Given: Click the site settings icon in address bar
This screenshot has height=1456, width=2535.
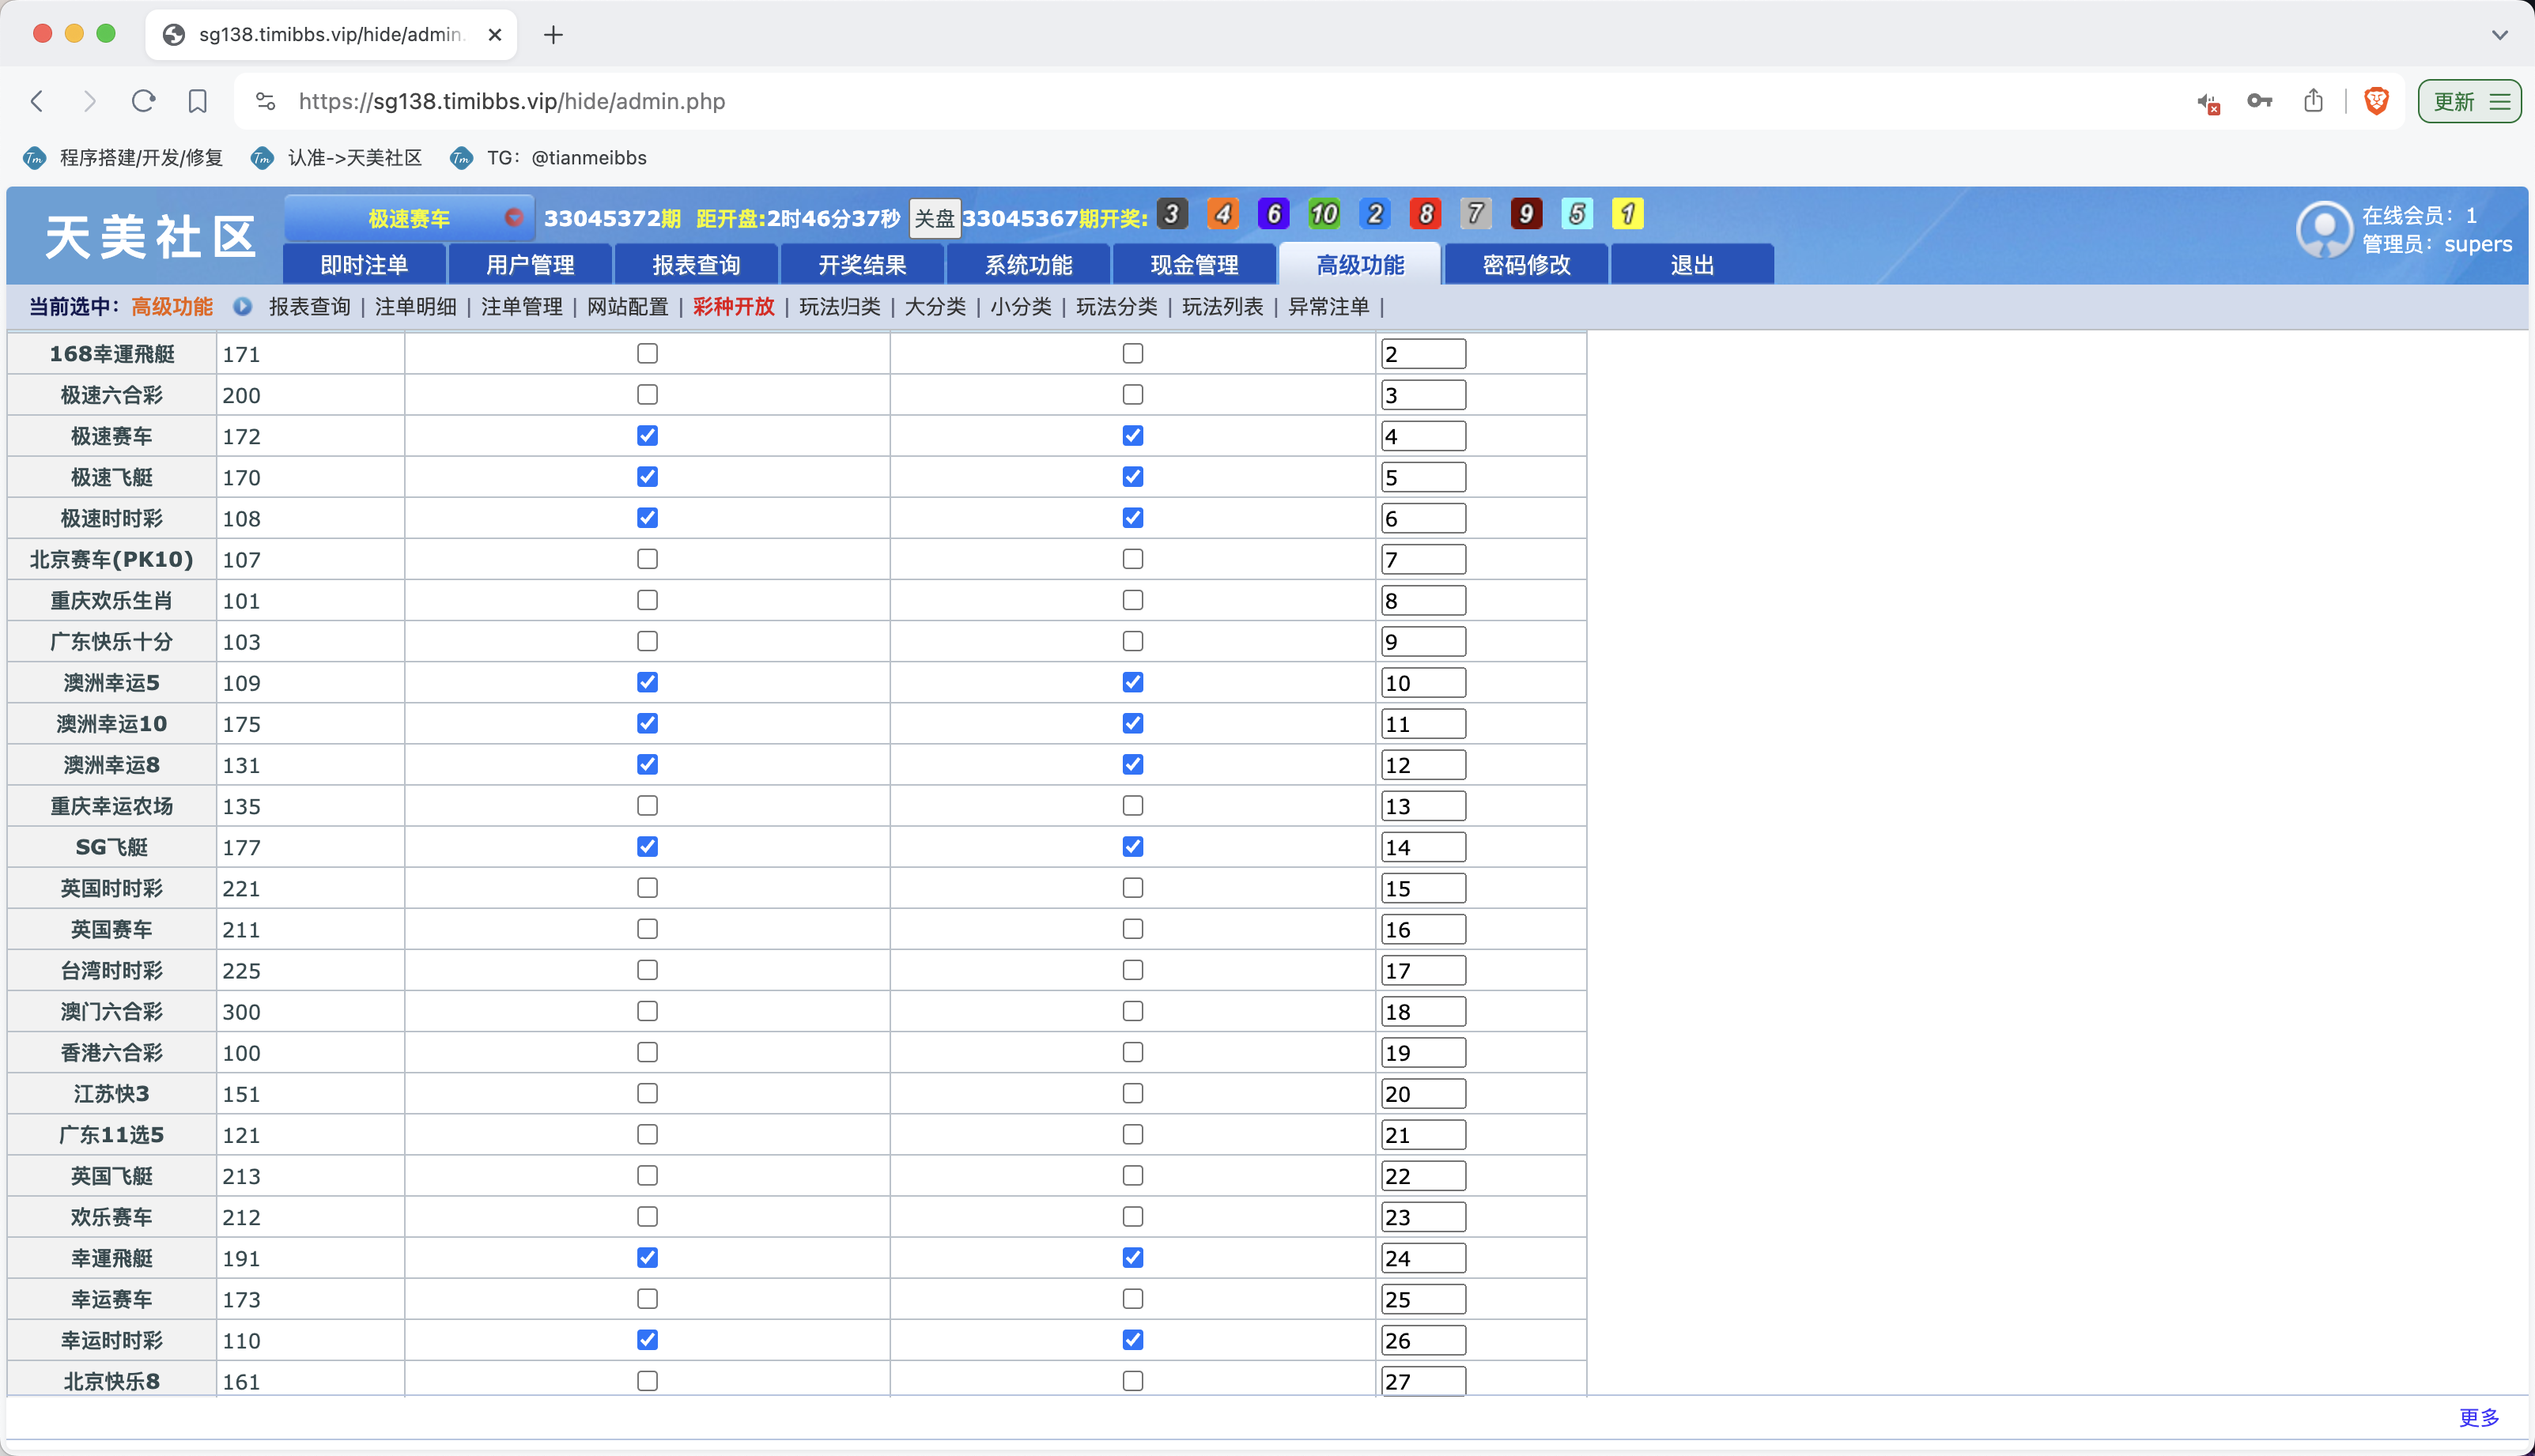Looking at the screenshot, I should [265, 101].
